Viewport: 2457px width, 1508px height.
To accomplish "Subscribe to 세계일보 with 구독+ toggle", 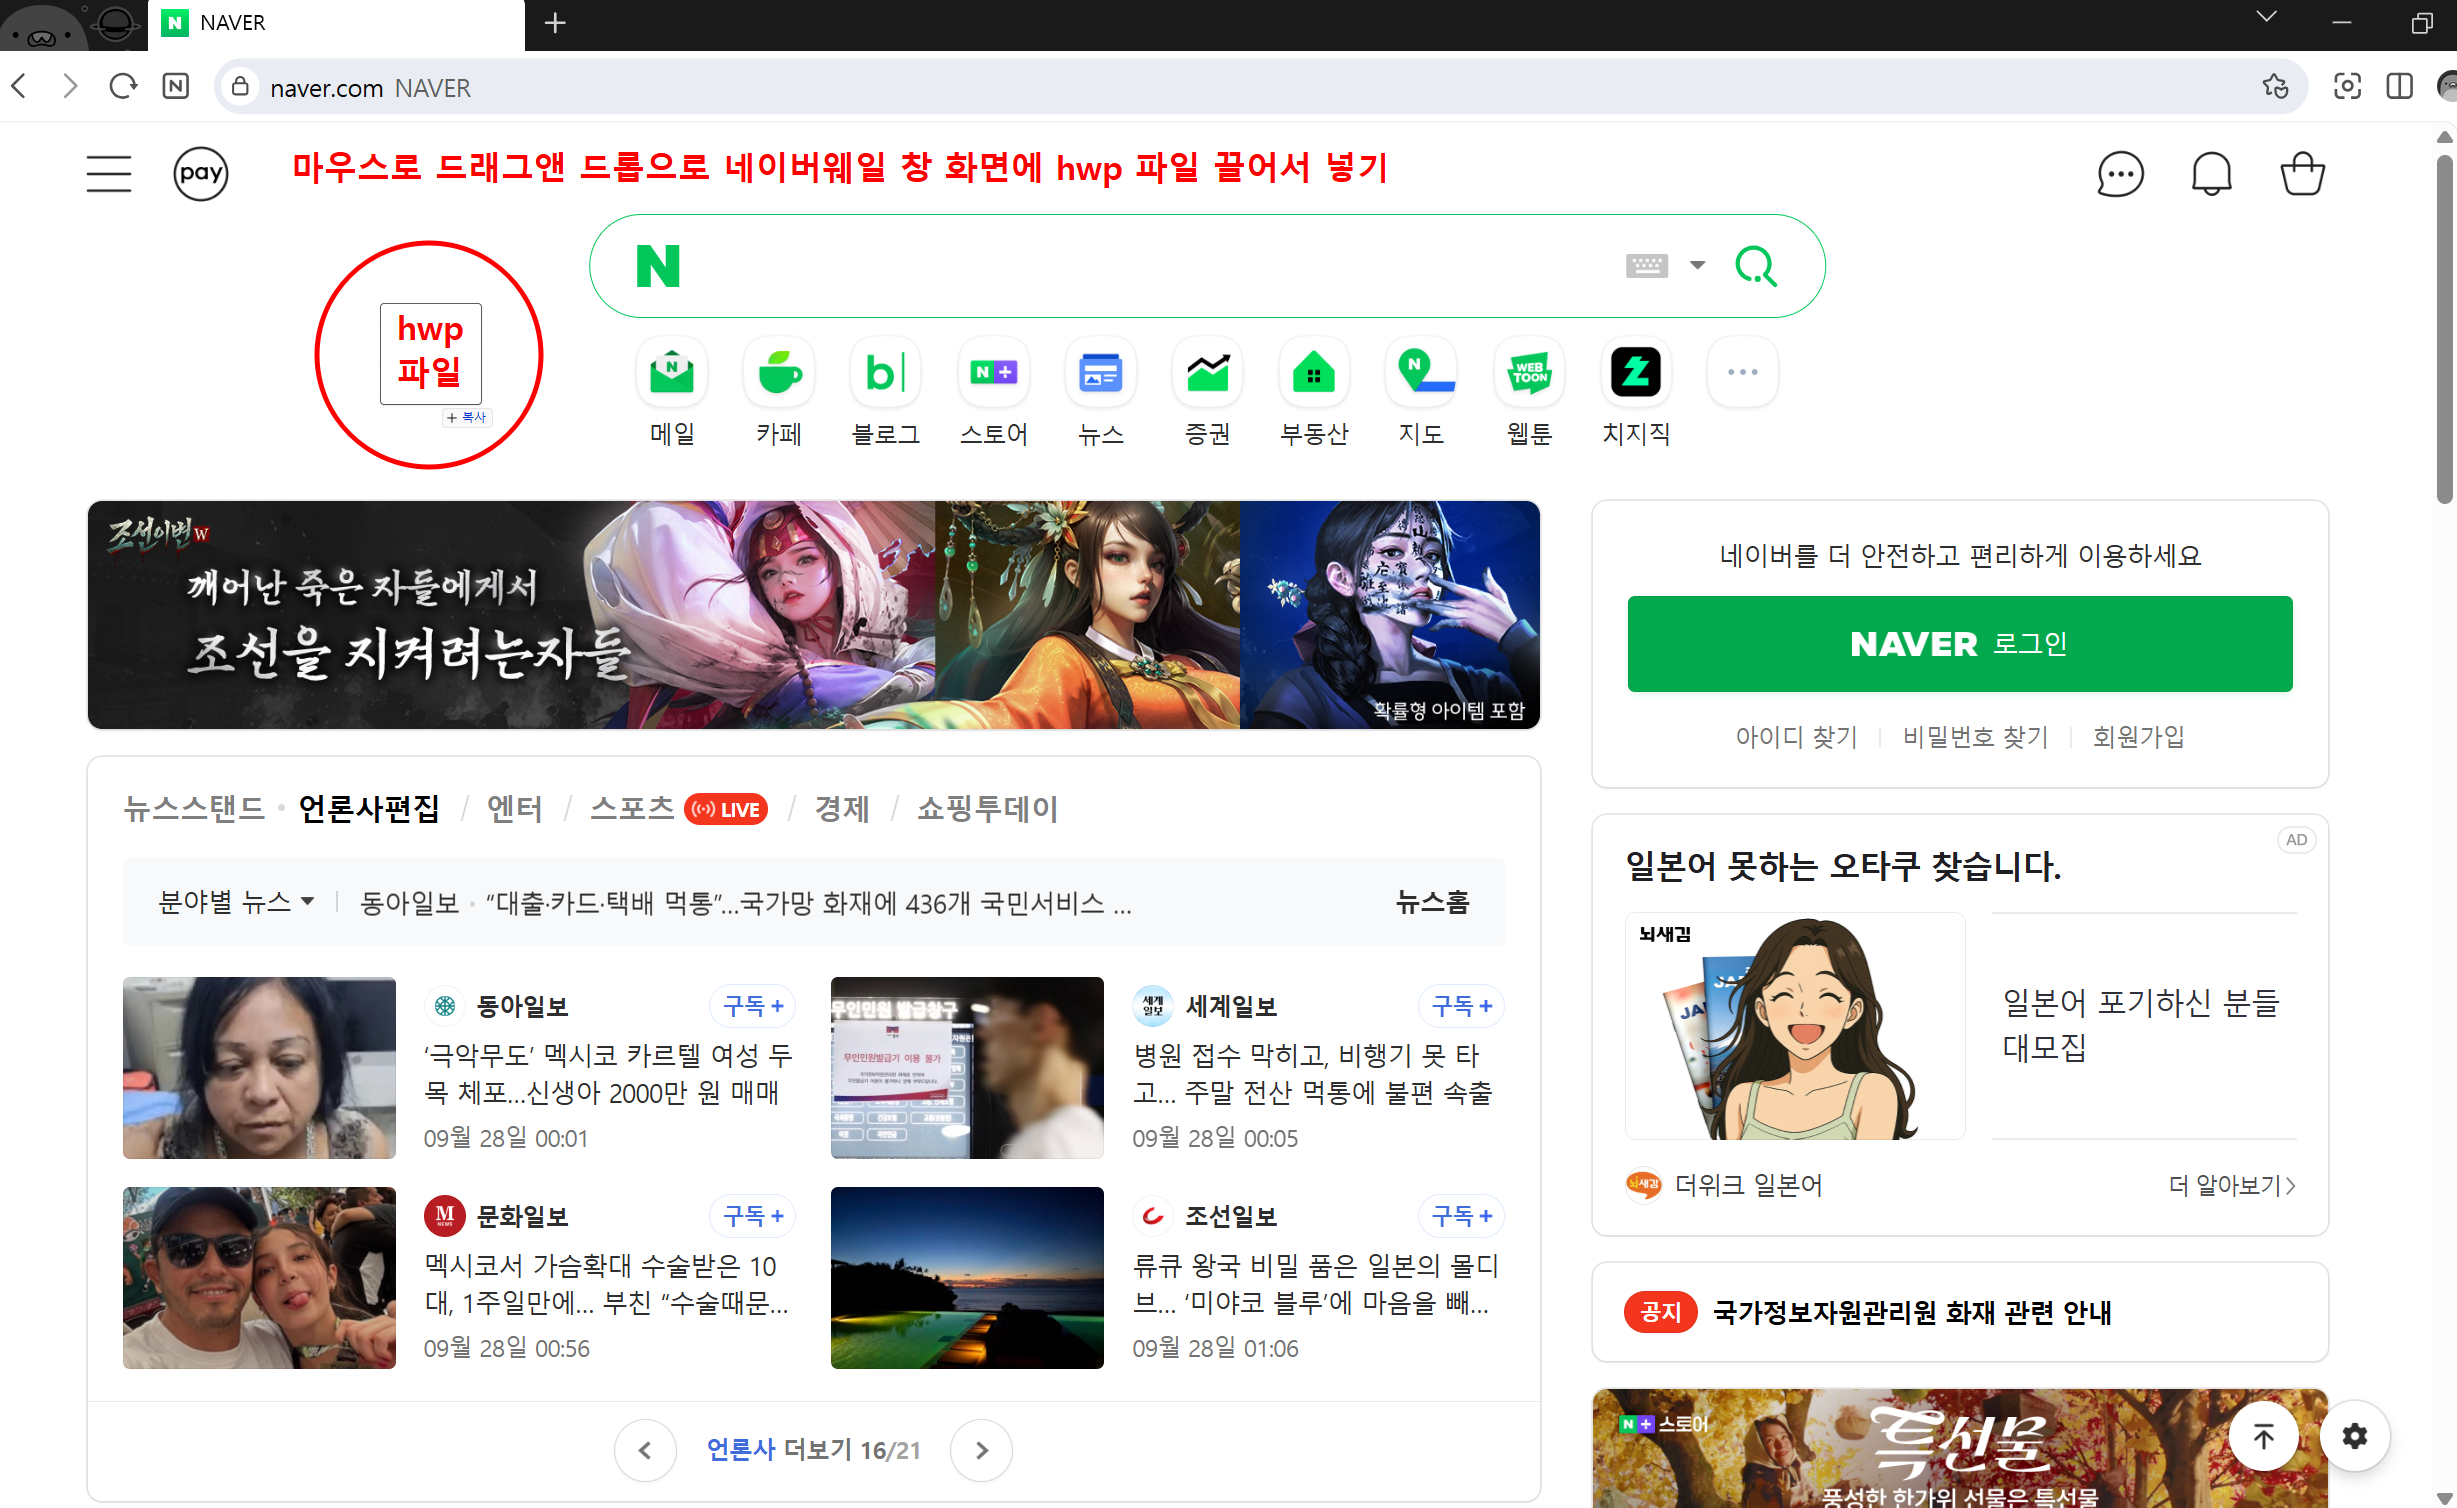I will pos(1461,1006).
